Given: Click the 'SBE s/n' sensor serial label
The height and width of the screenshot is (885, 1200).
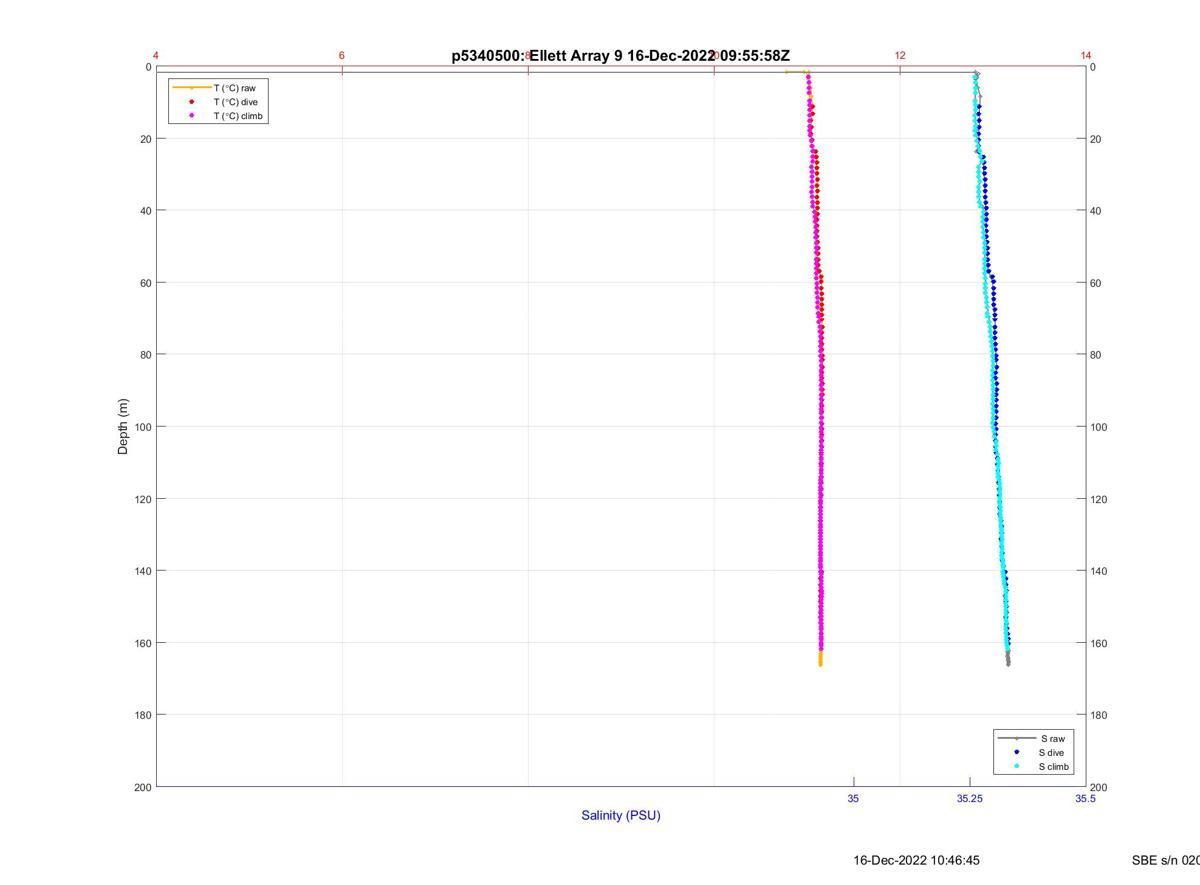Looking at the screenshot, I should pyautogui.click(x=1165, y=860).
